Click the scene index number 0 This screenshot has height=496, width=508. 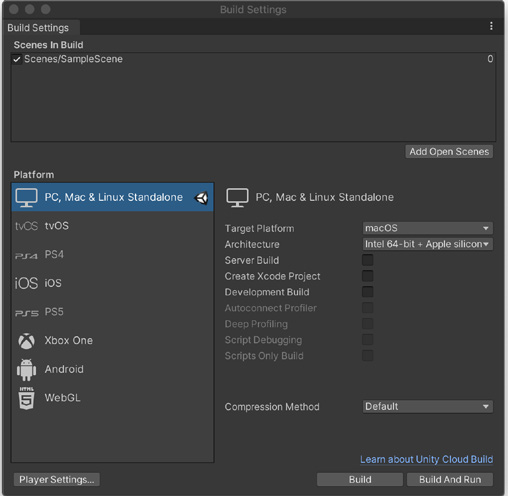(490, 59)
